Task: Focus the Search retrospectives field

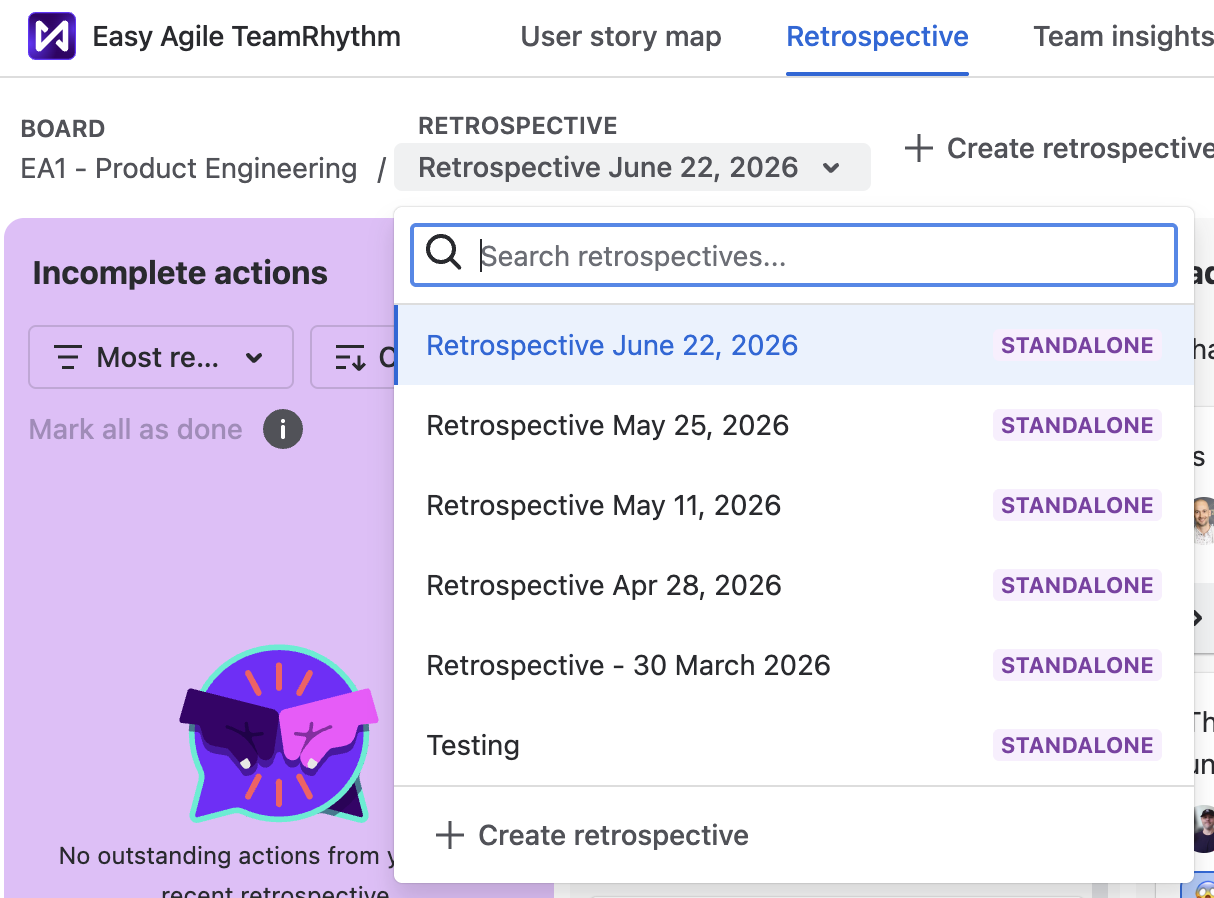Action: [793, 255]
